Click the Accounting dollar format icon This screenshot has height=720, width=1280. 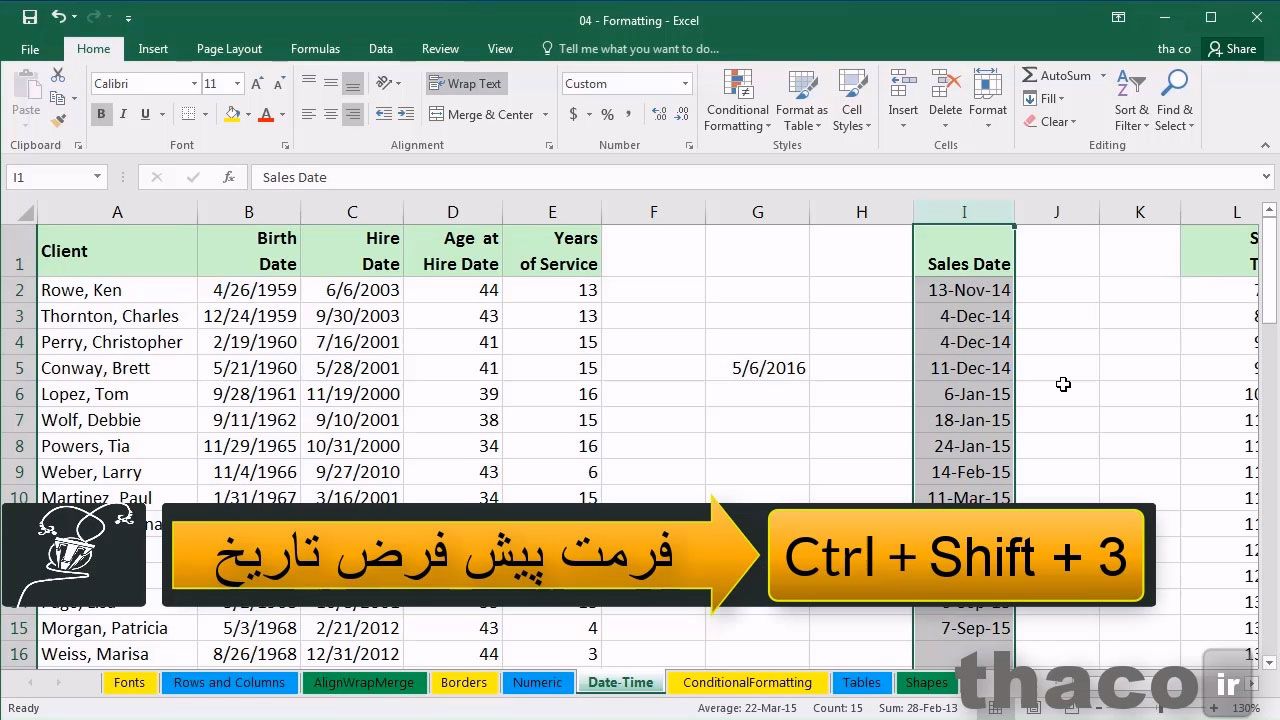coord(573,115)
